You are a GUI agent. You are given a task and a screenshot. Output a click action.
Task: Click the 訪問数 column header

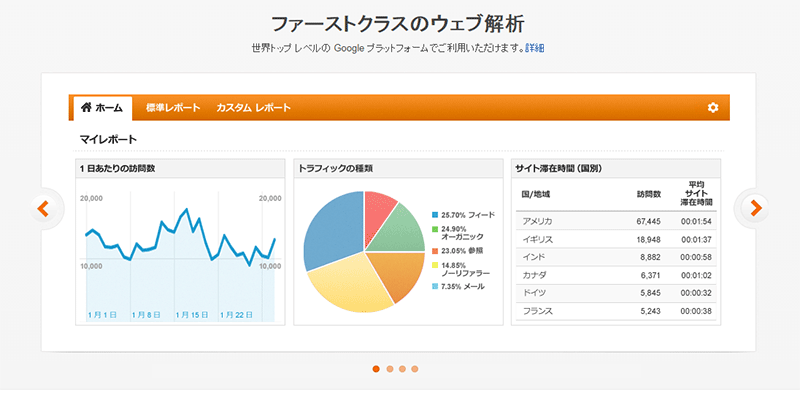pos(649,194)
